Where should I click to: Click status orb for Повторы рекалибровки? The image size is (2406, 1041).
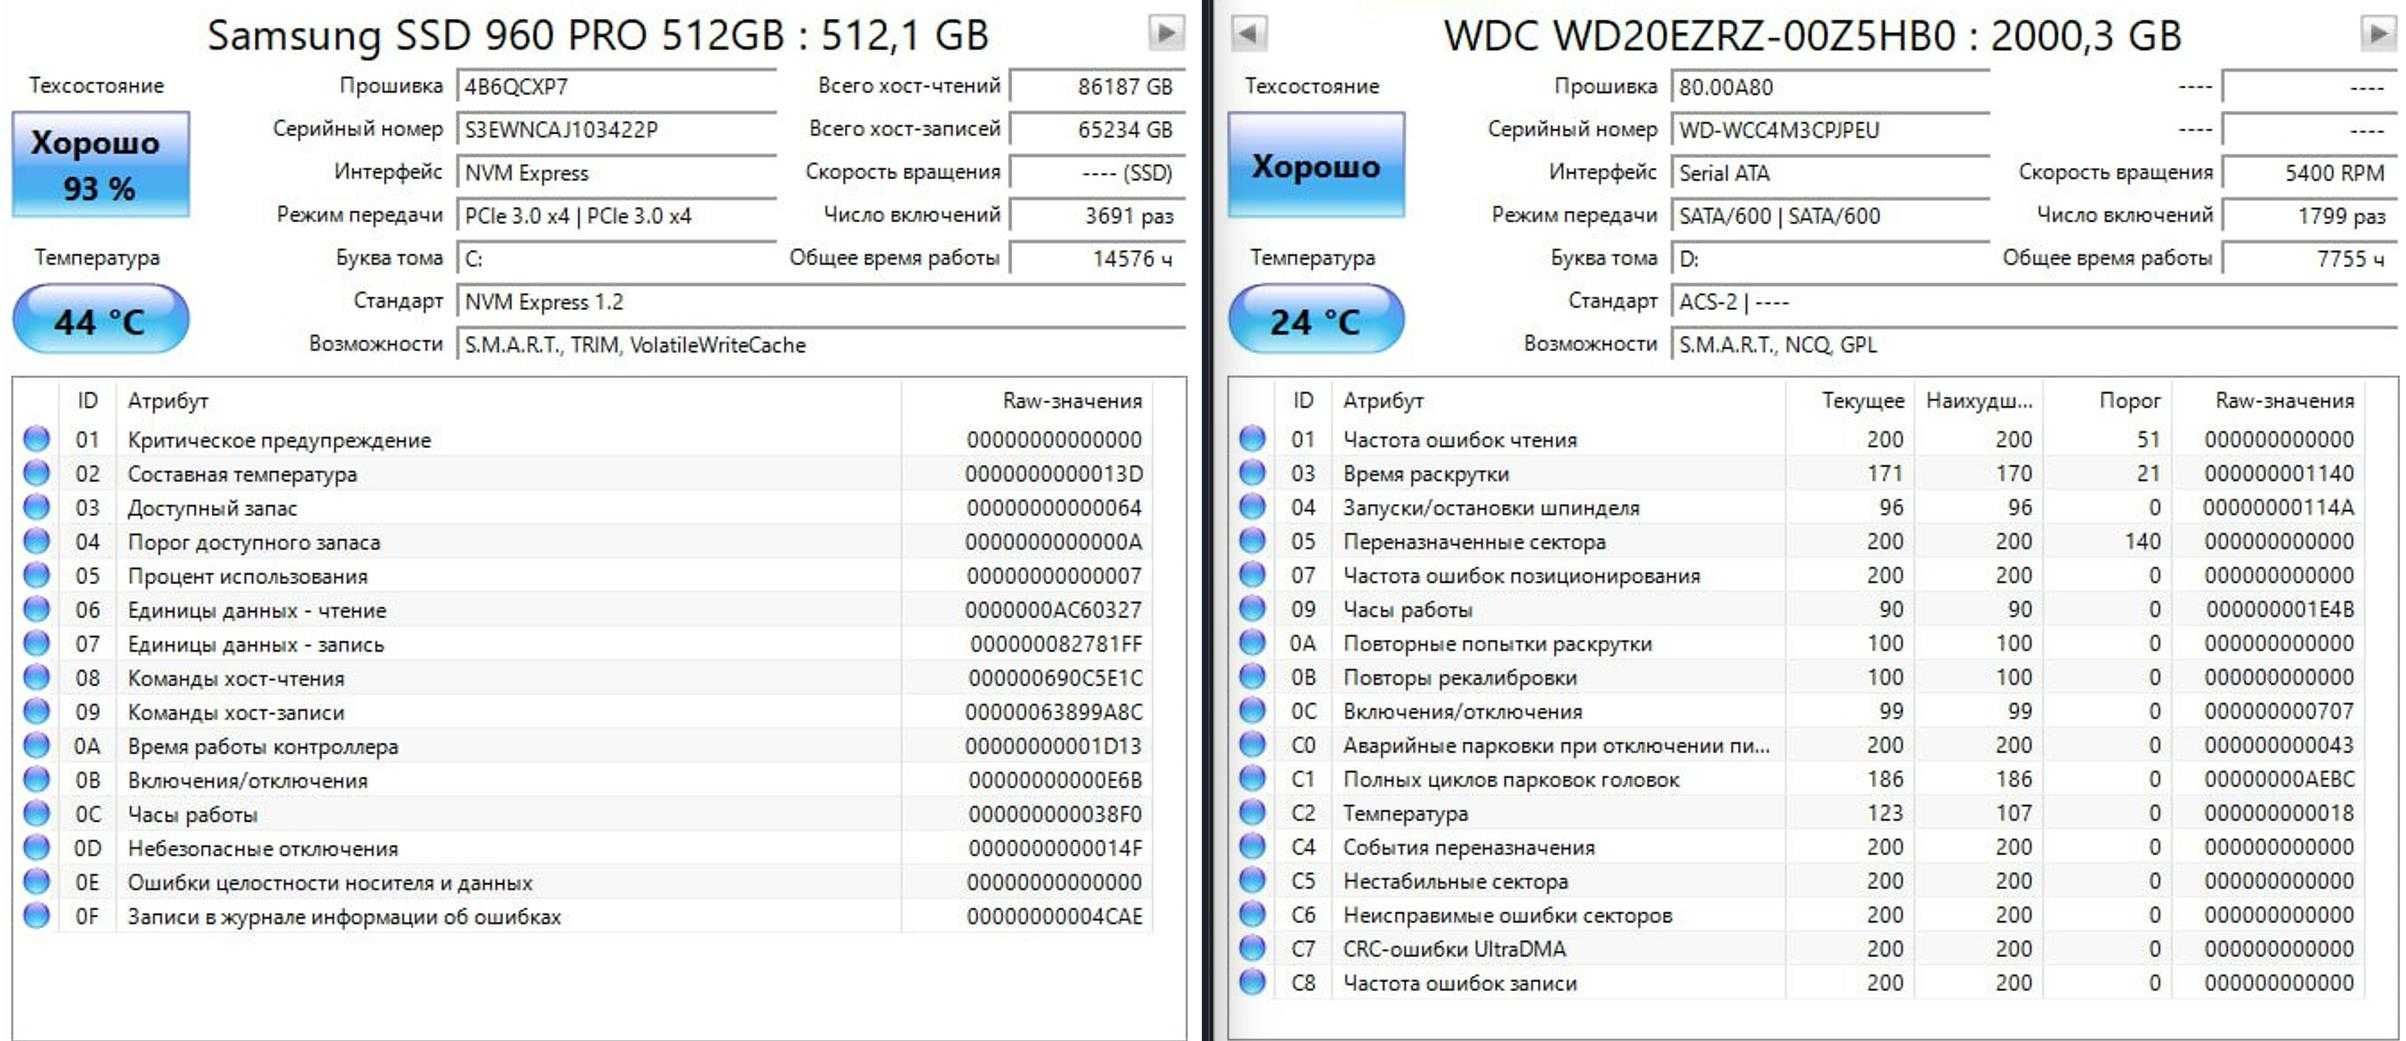1252,676
